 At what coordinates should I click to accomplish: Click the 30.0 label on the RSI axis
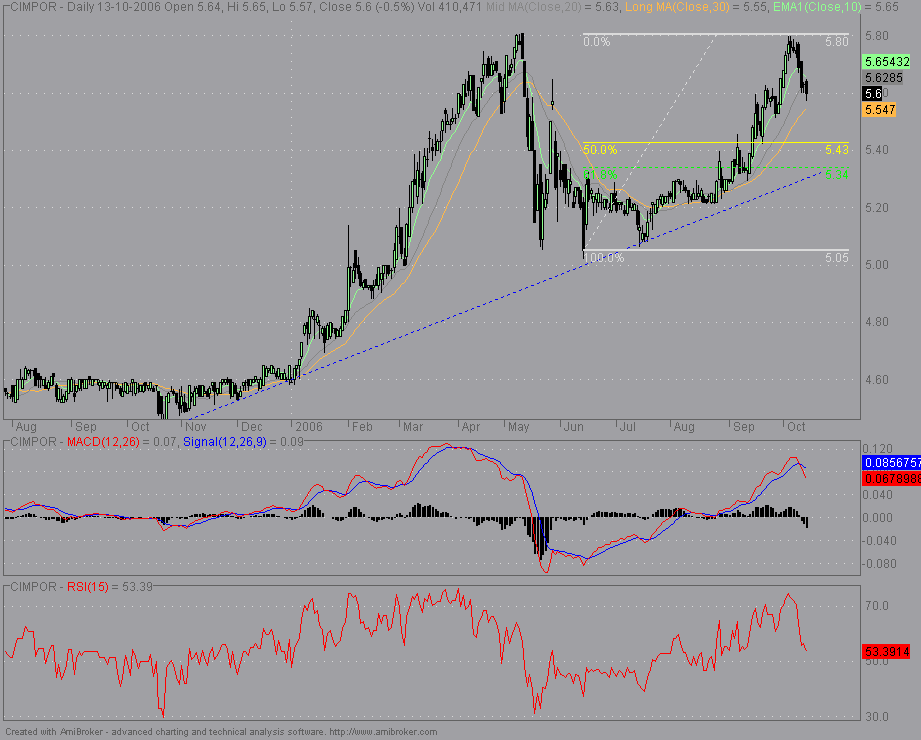click(877, 717)
